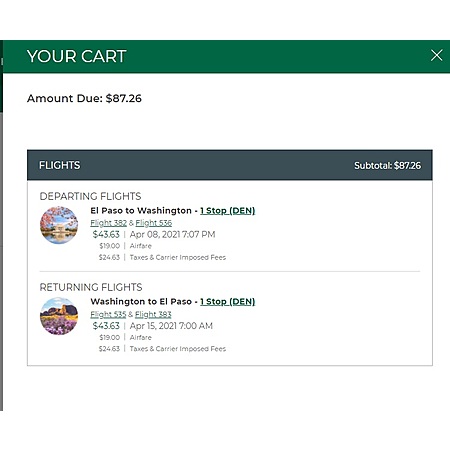The height and width of the screenshot is (450, 450).
Task: Click the Apr 15, 2021 7:00 AM date
Action: pyautogui.click(x=171, y=326)
